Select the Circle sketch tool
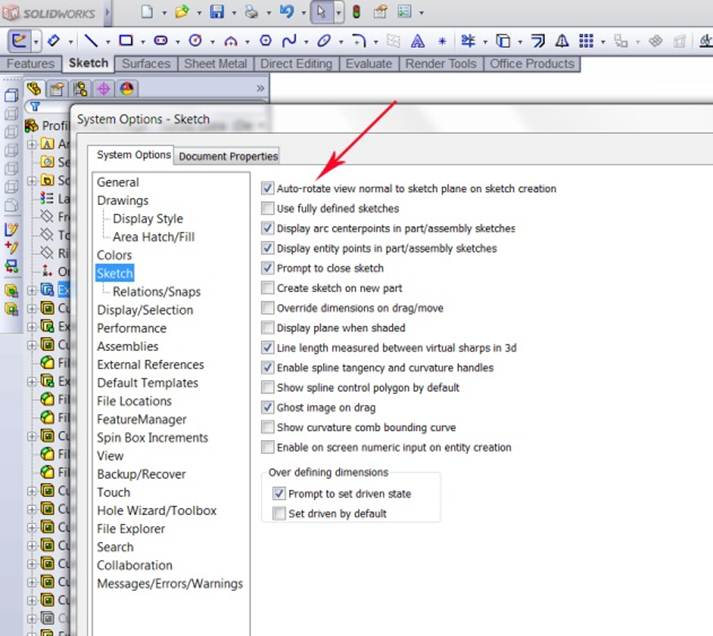This screenshot has width=713, height=636. pyautogui.click(x=195, y=41)
